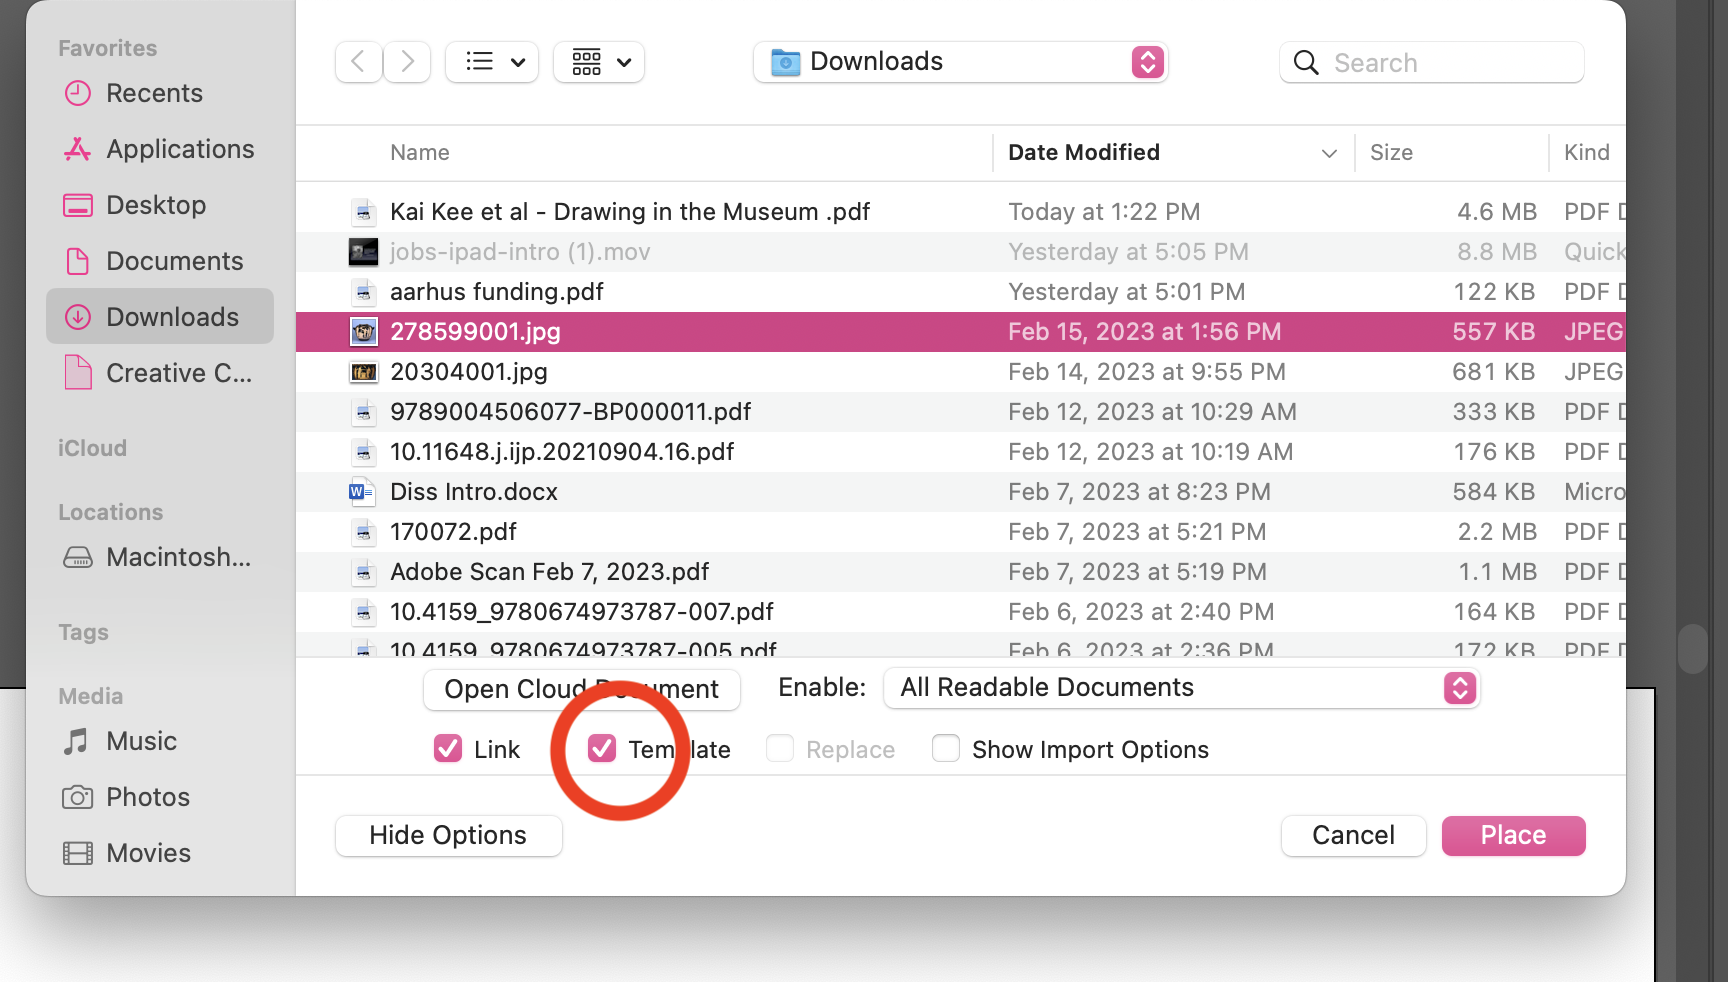
Task: Click the Word icon beside Diss Intro.docx
Action: 362,492
